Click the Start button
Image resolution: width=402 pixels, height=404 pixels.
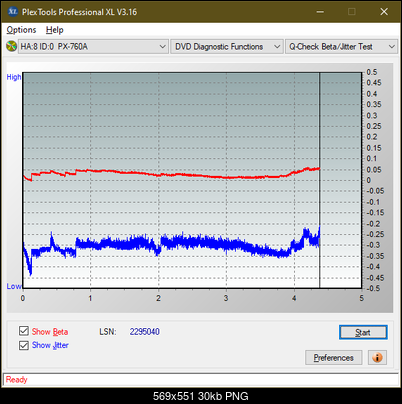(363, 332)
